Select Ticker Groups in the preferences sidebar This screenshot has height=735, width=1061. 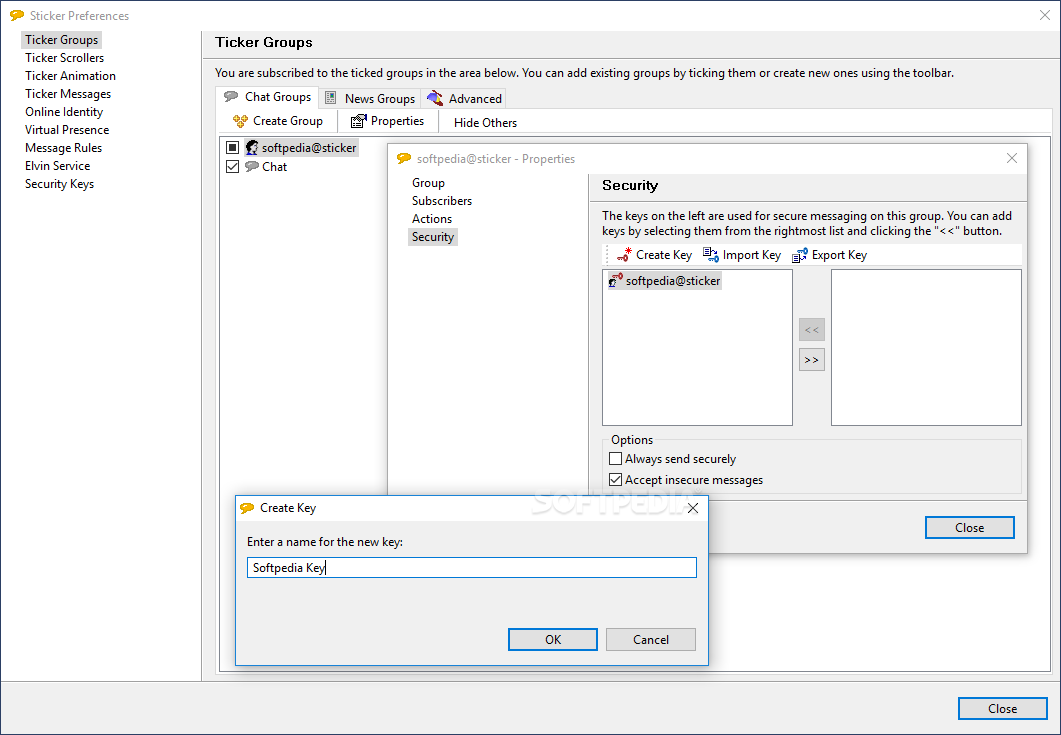pos(62,40)
